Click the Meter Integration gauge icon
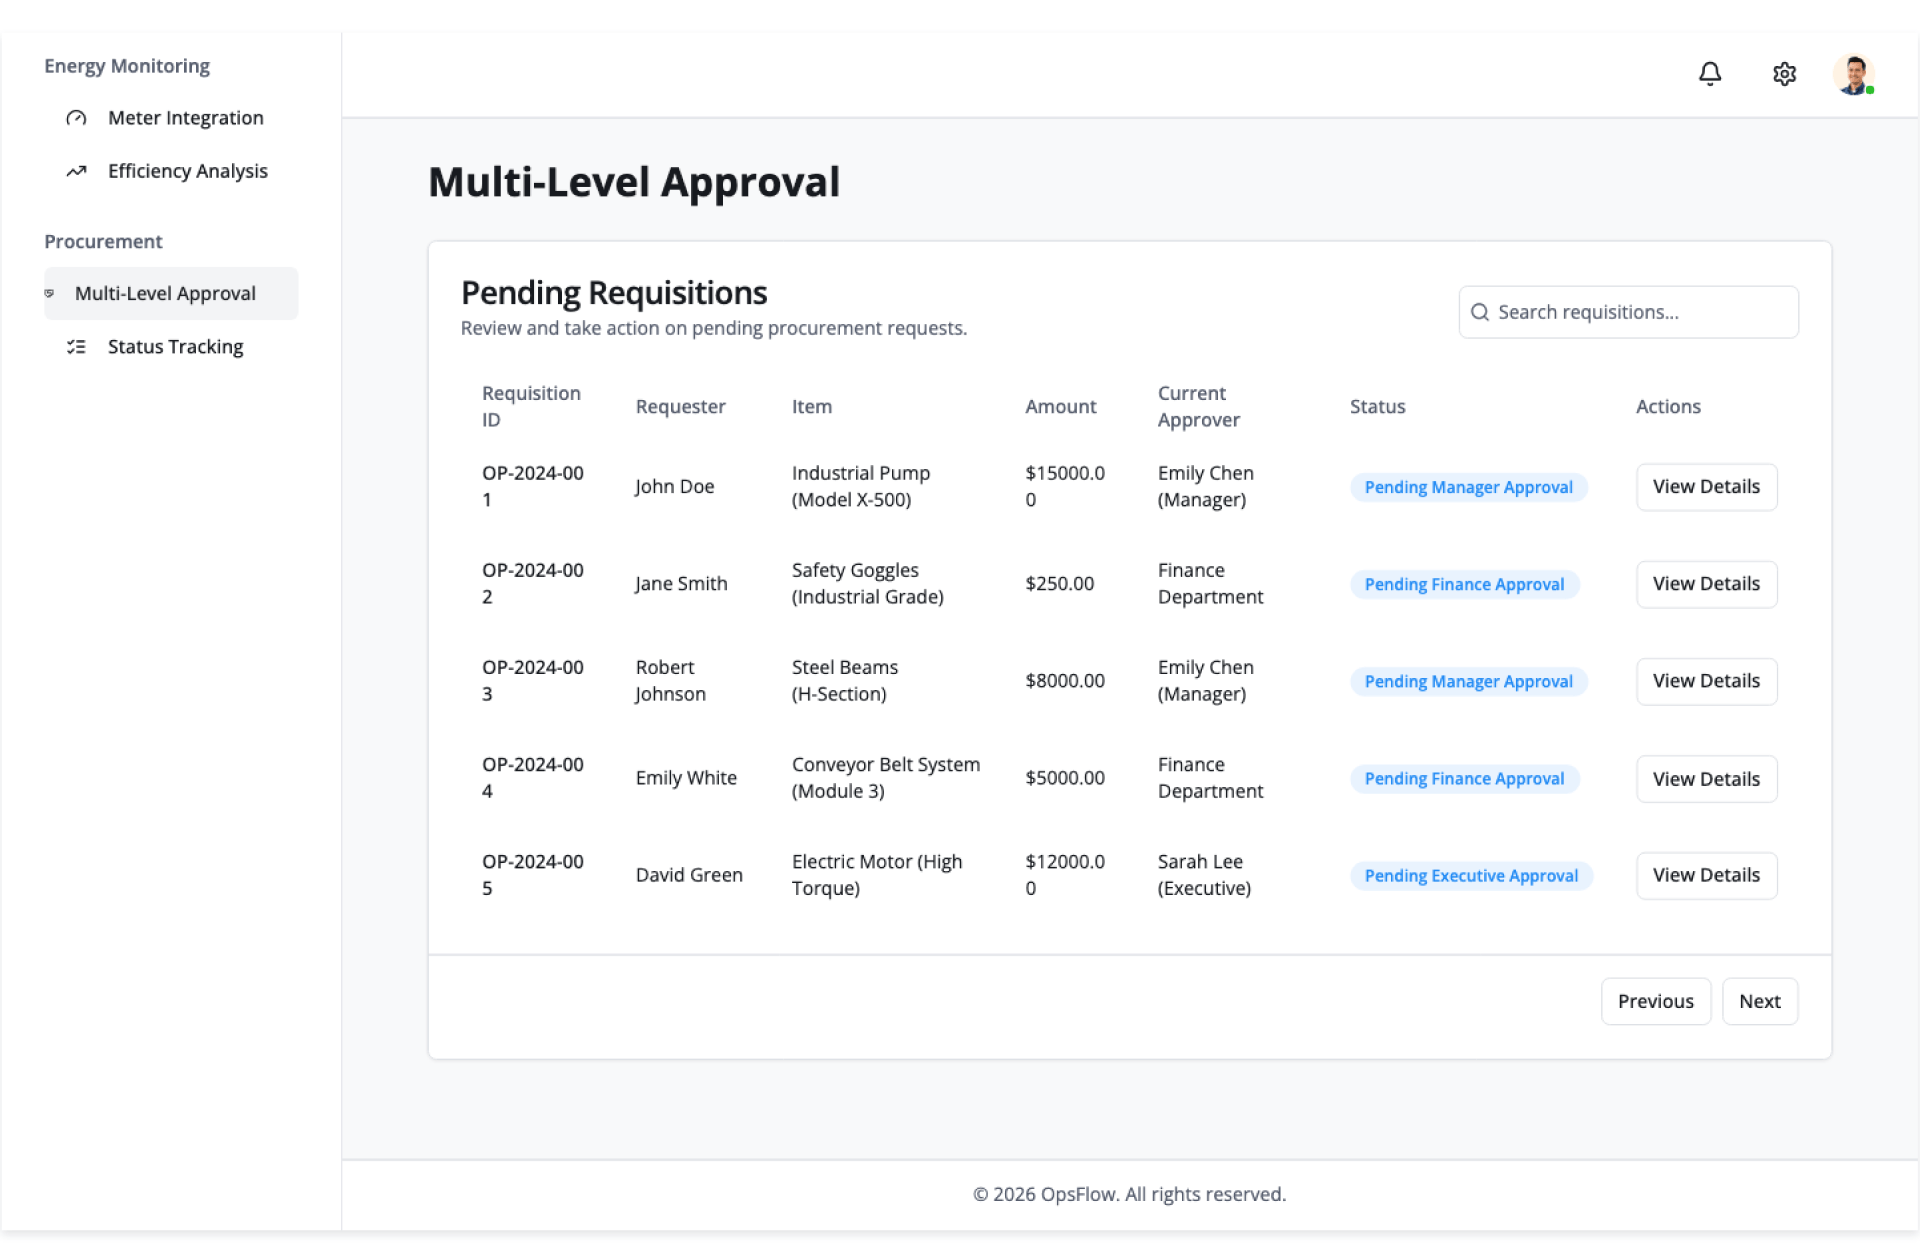This screenshot has height=1248, width=1920. click(x=76, y=118)
